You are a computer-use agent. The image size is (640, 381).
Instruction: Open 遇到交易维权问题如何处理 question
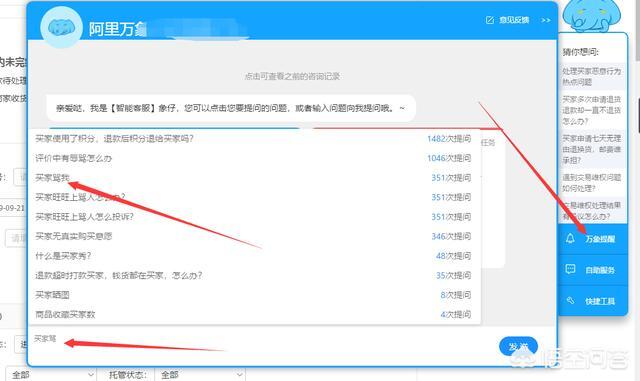592,183
